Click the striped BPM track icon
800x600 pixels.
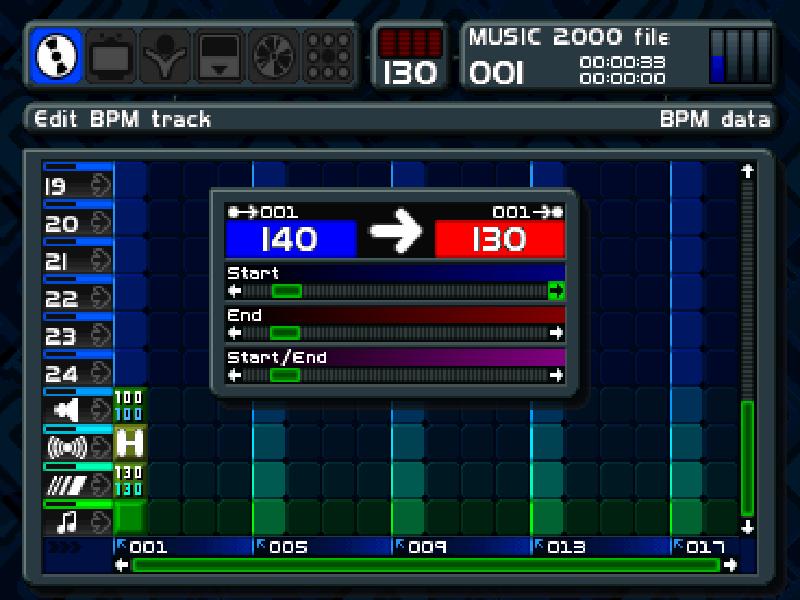click(x=67, y=485)
